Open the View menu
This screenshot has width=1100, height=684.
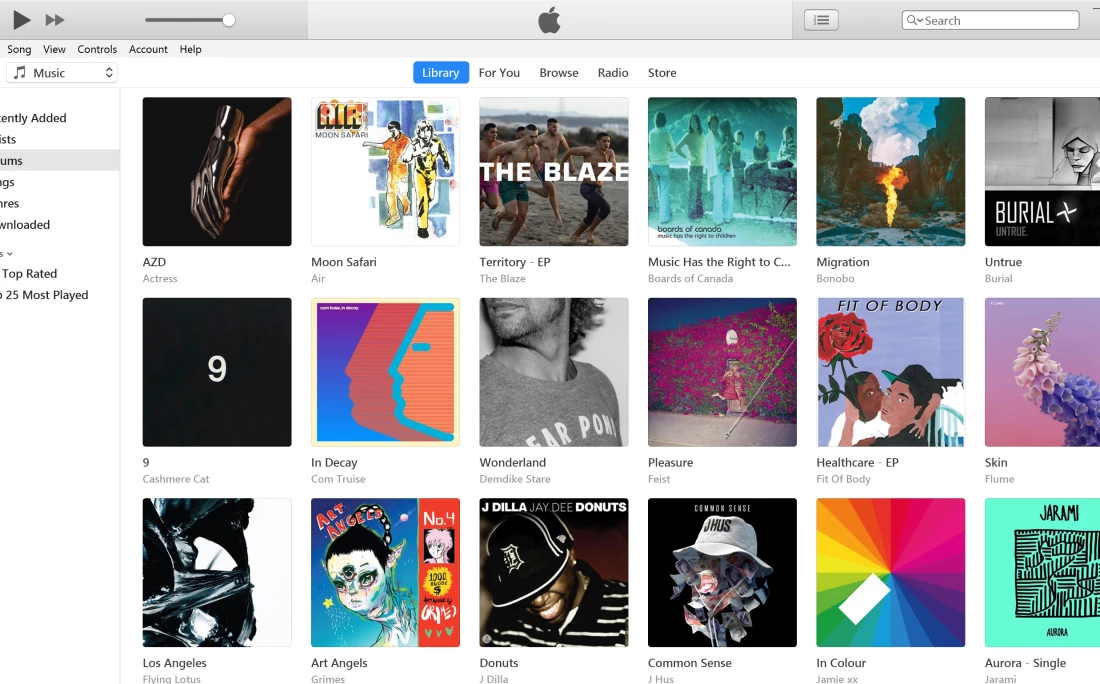[54, 49]
